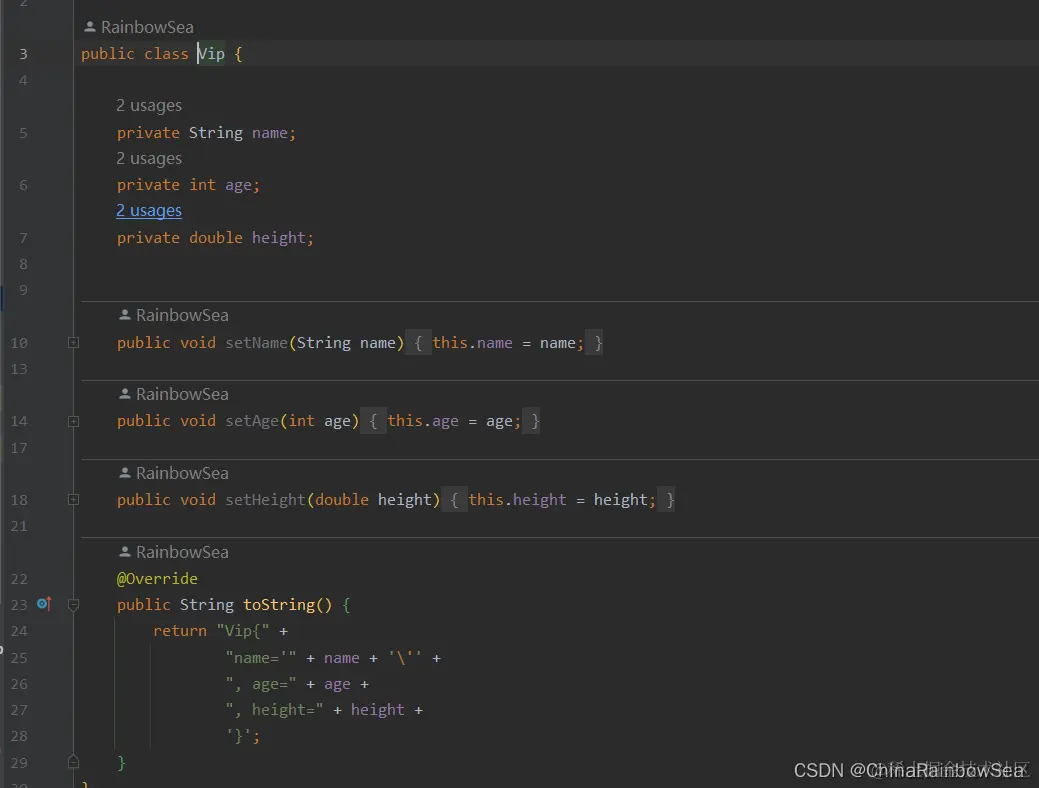Click the fold-end marker of the toString method

[x=74, y=762]
